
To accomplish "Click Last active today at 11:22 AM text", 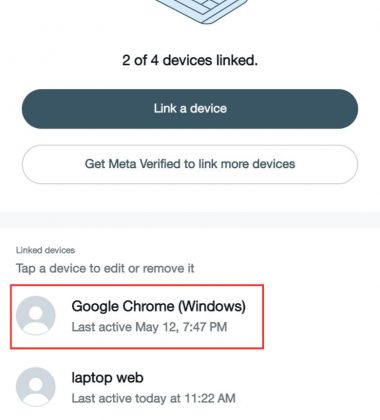I will pos(154,398).
